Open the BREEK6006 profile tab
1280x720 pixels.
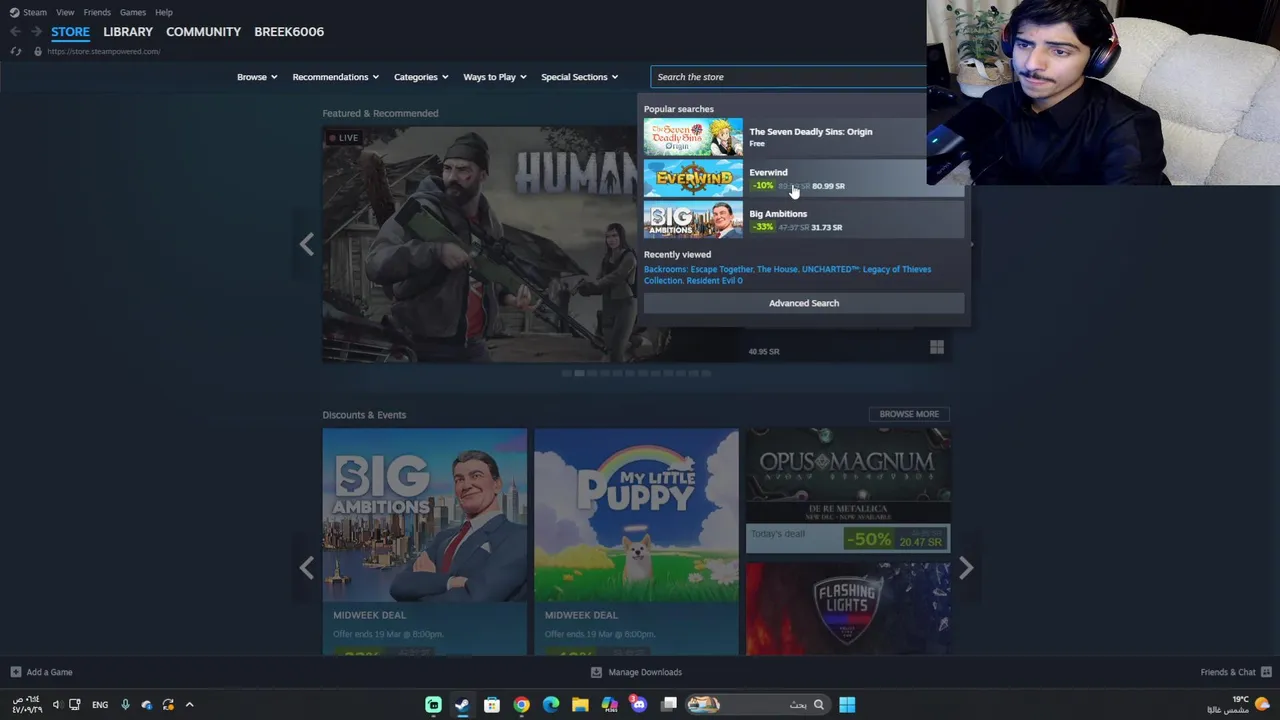pyautogui.click(x=289, y=32)
